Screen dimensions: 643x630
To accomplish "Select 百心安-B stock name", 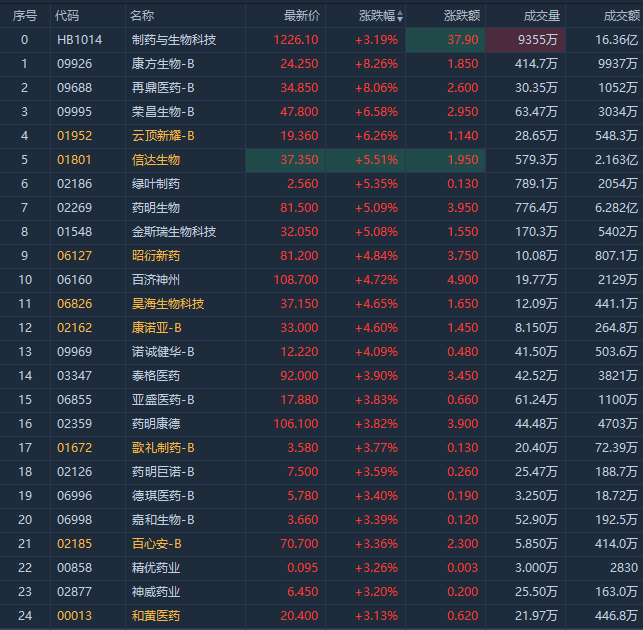I will (157, 544).
